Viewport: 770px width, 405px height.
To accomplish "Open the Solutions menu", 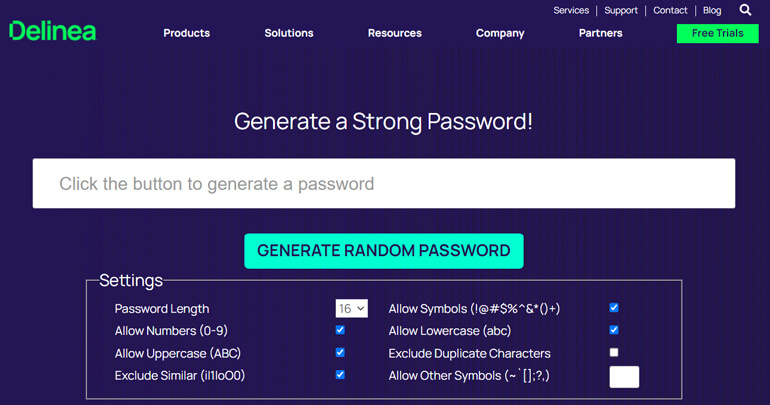I will [x=289, y=33].
